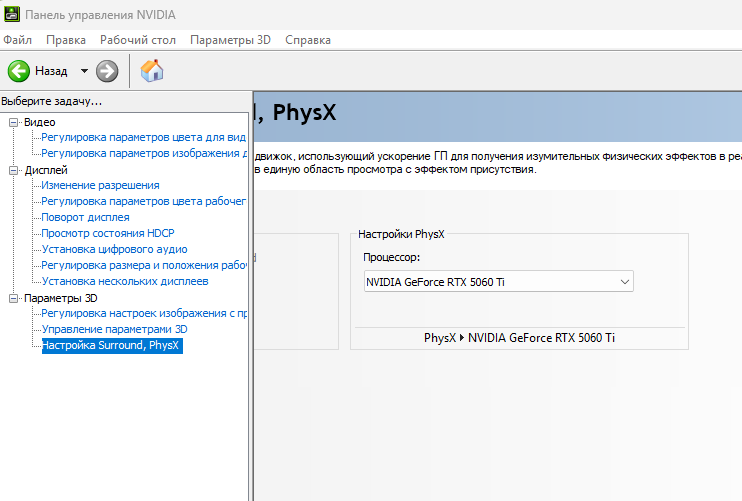The height and width of the screenshot is (501, 742).
Task: Click the Выберите задачу header text
Action: (x=51, y=101)
